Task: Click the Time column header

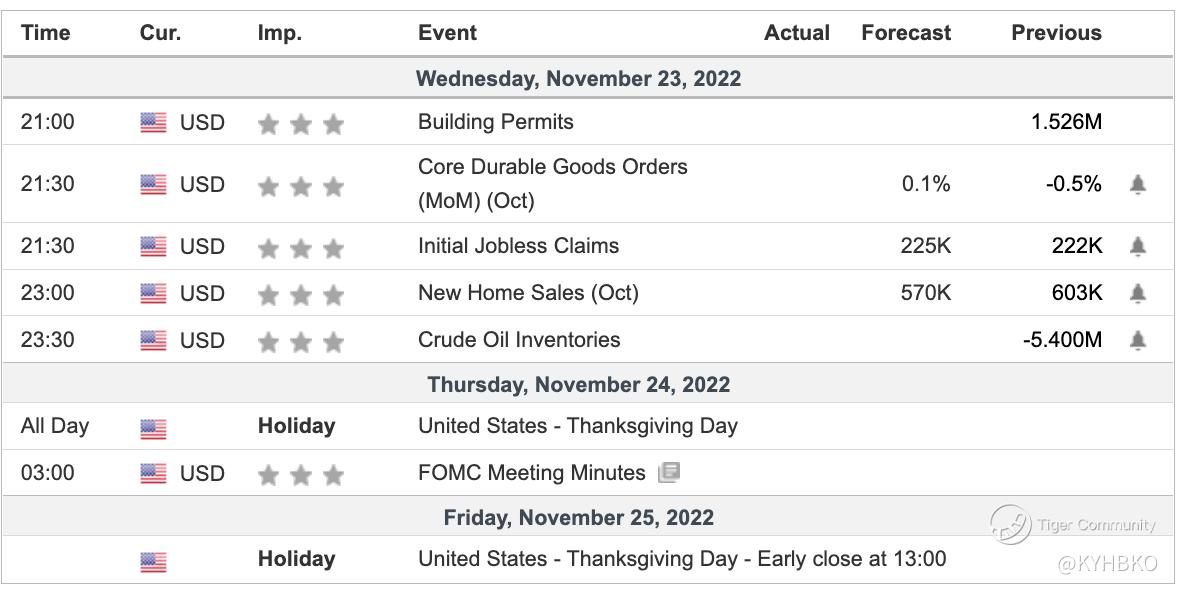Action: pos(45,33)
